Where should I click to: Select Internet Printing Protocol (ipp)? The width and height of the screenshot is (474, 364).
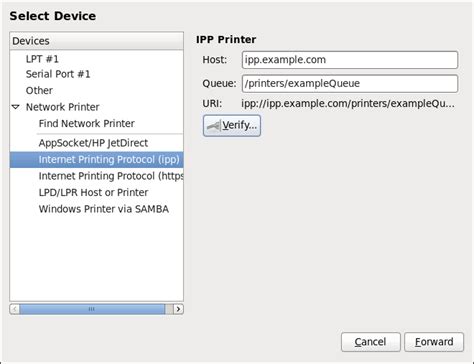pyautogui.click(x=97, y=160)
